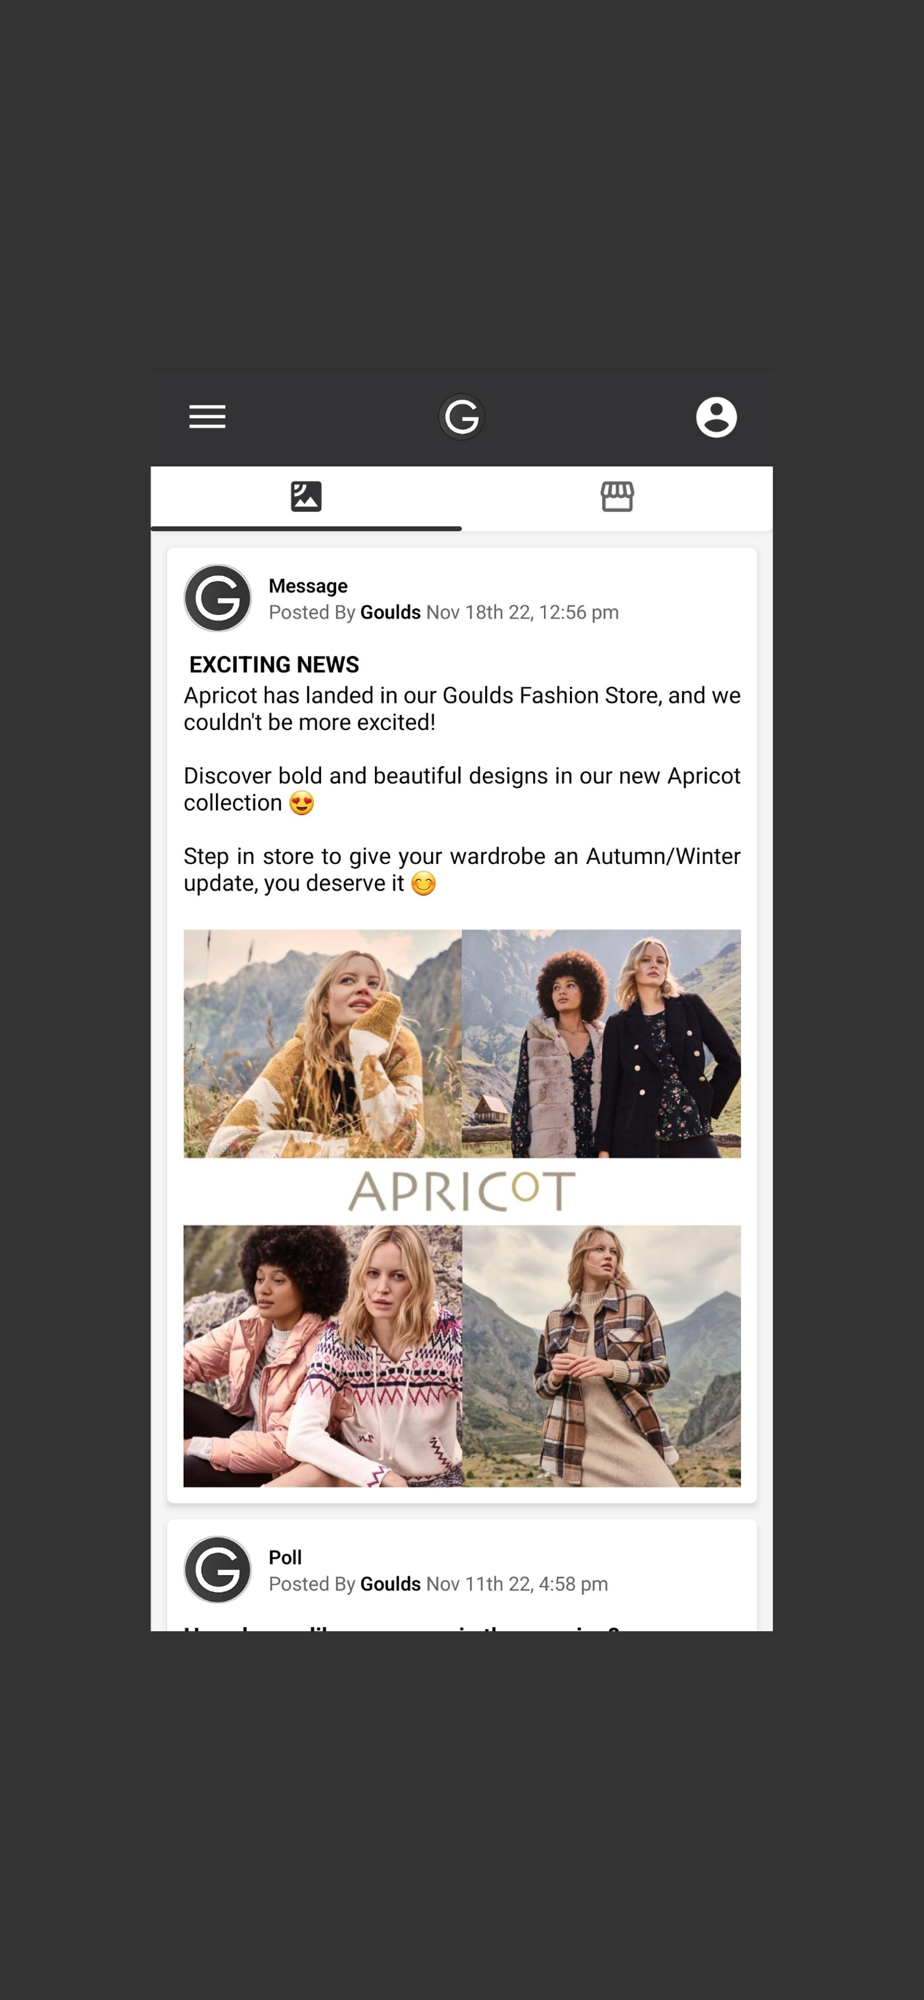
Task: Open photo of woman in yellow patterned cardigan
Action: tap(323, 1043)
